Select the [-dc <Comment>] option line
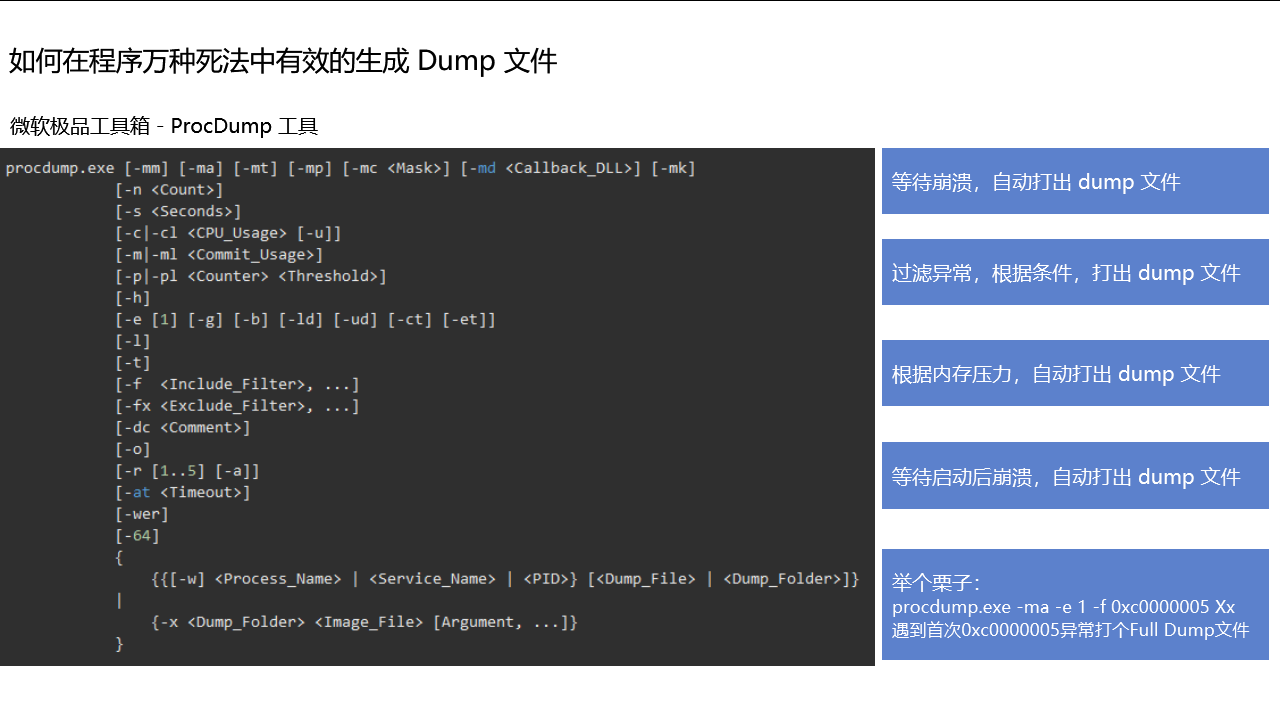Viewport: 1280px width, 720px height. (183, 427)
